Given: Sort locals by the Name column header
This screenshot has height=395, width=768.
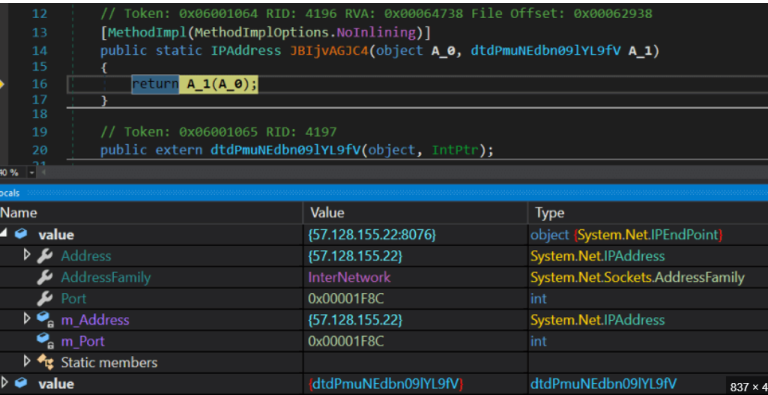Looking at the screenshot, I should coord(151,213).
